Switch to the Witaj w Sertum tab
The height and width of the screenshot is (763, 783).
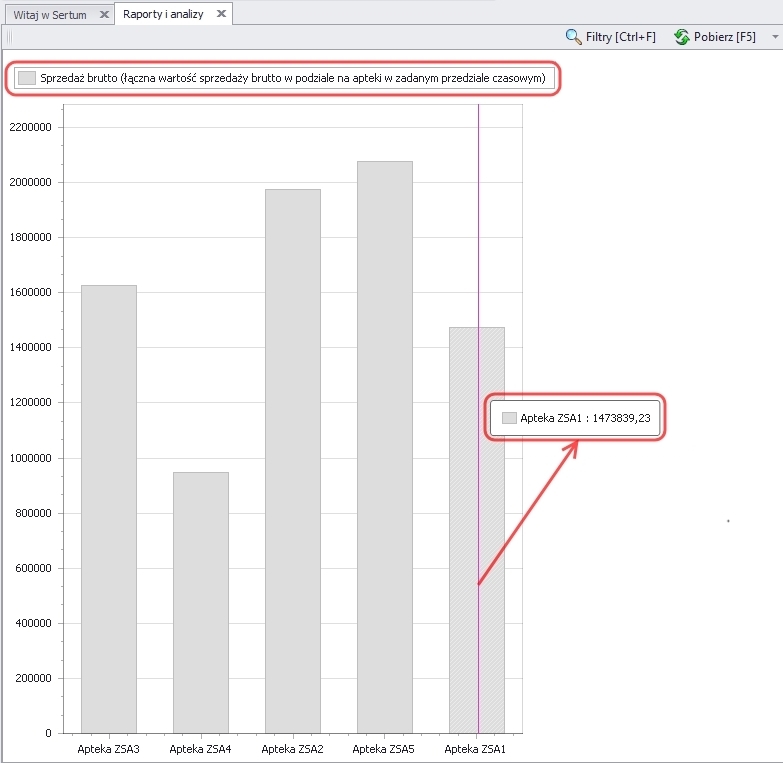pos(50,15)
